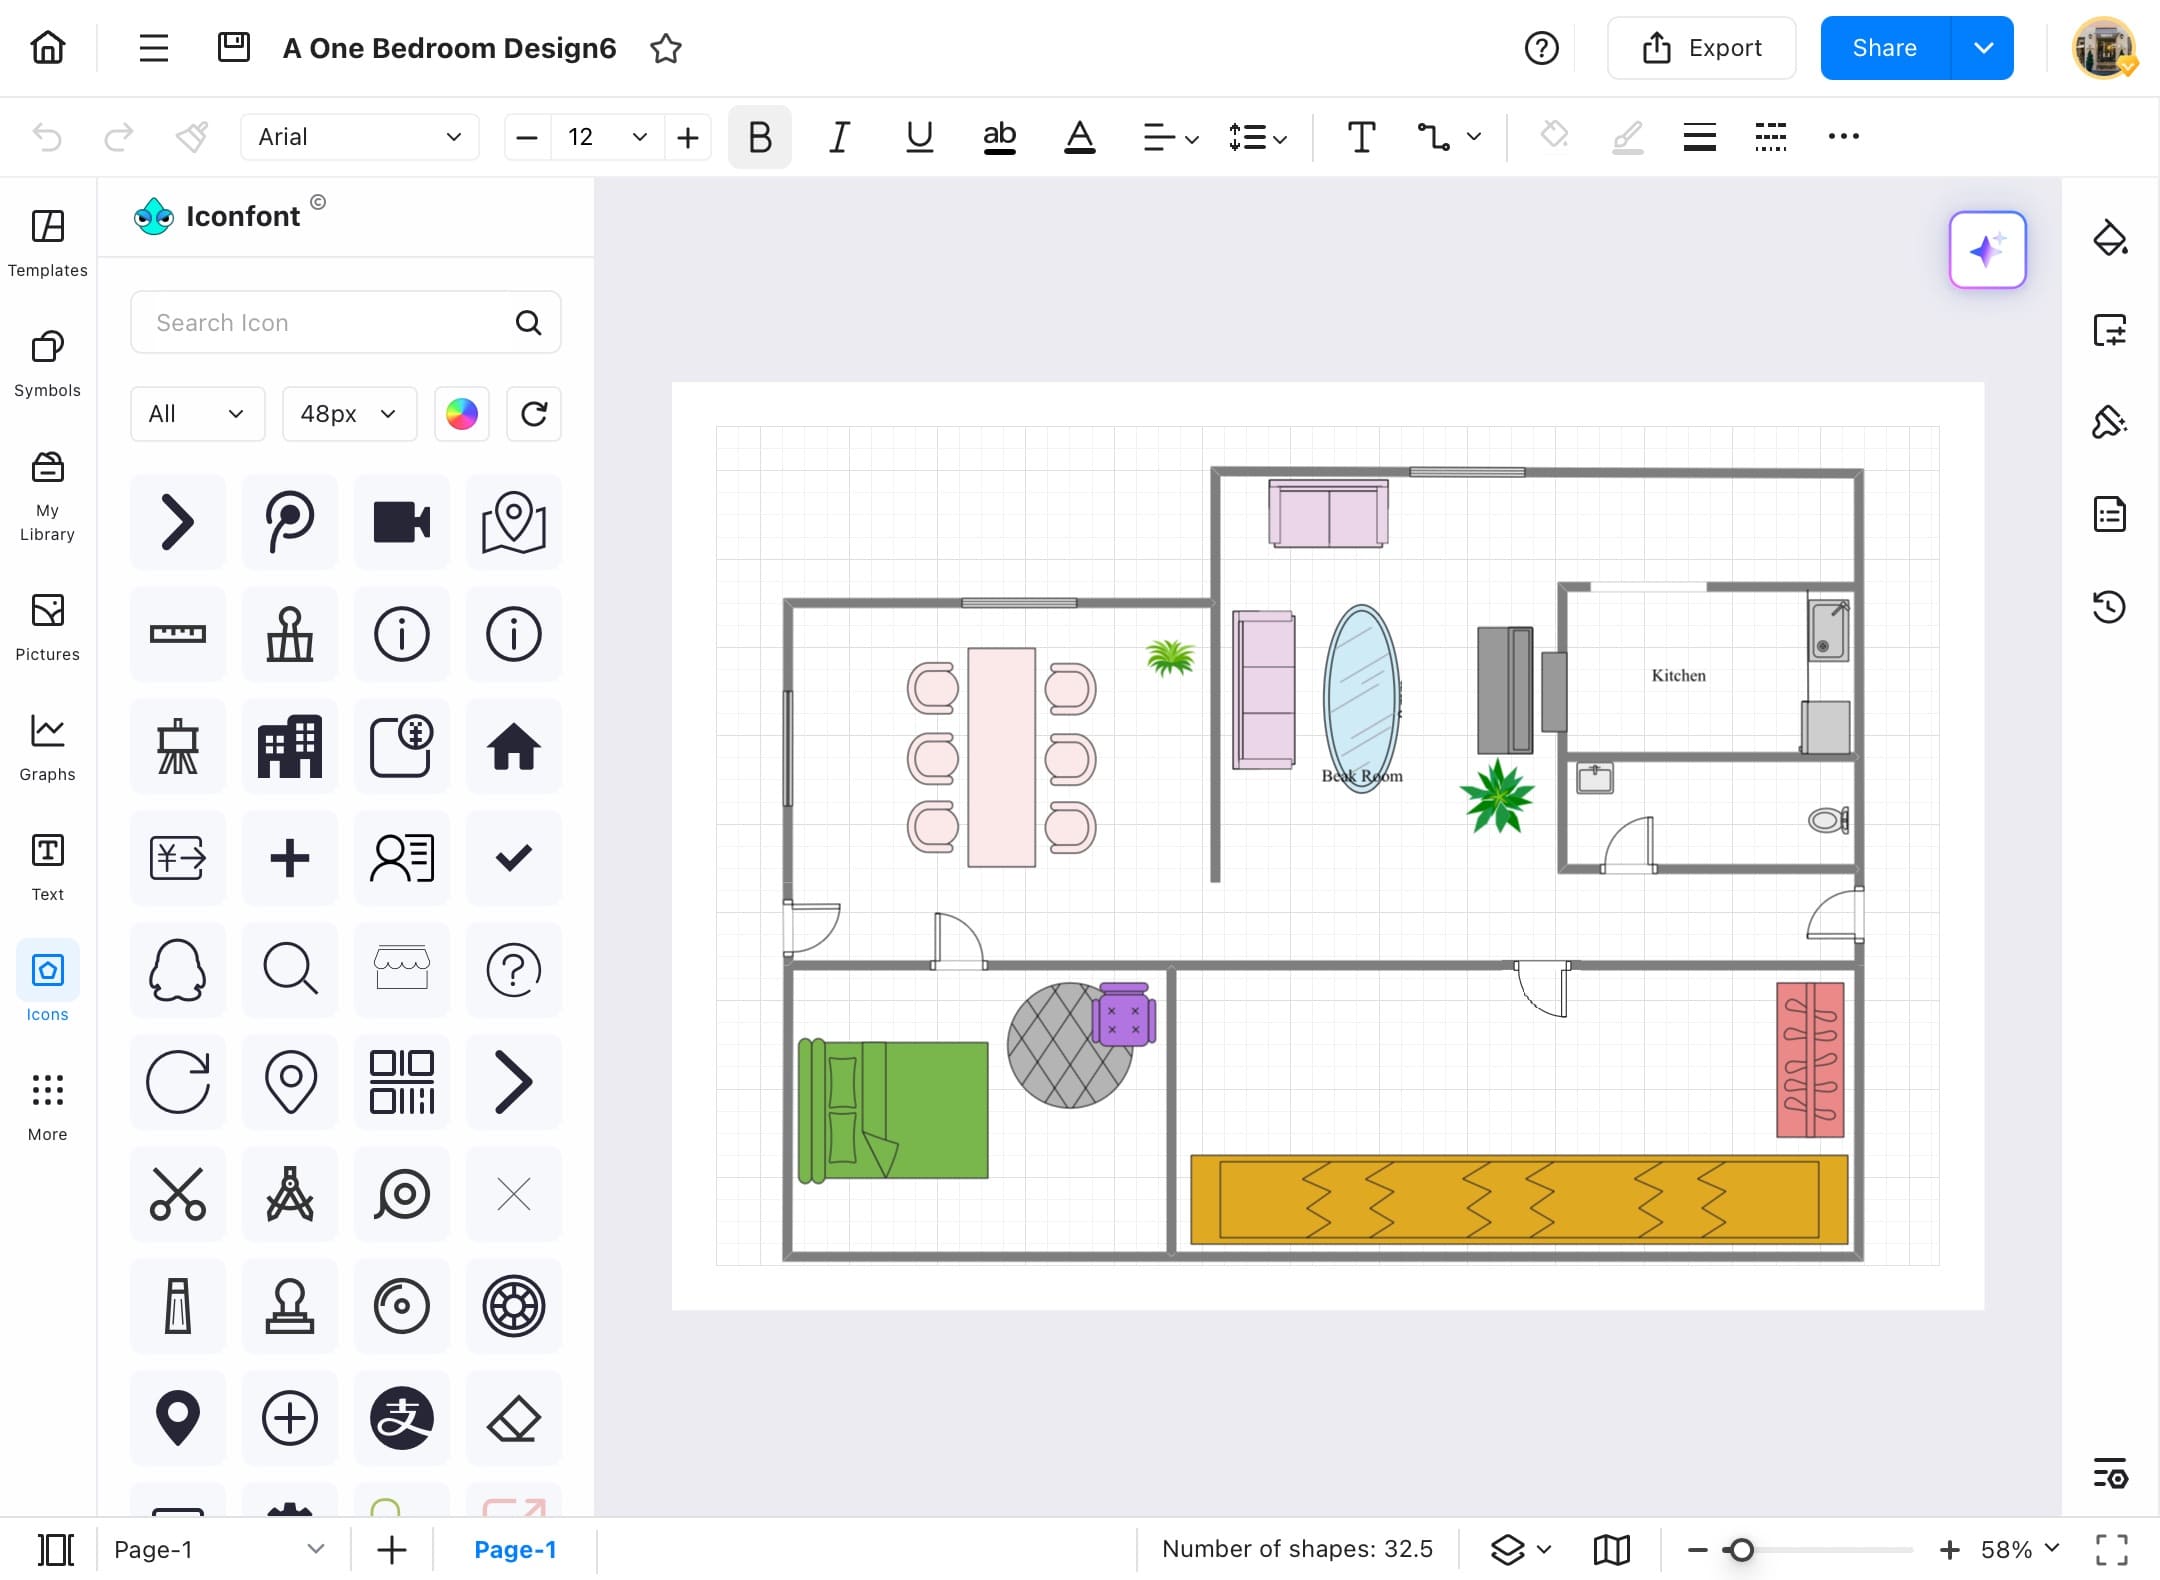Screen dimensions: 2160x1580
Task: Click the Share button
Action: 1885,47
